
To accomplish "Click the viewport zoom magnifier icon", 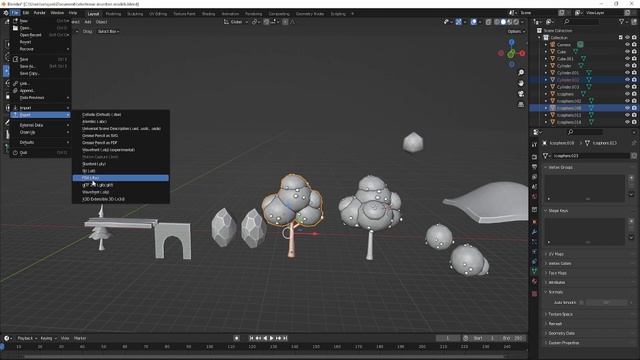I will [x=521, y=72].
